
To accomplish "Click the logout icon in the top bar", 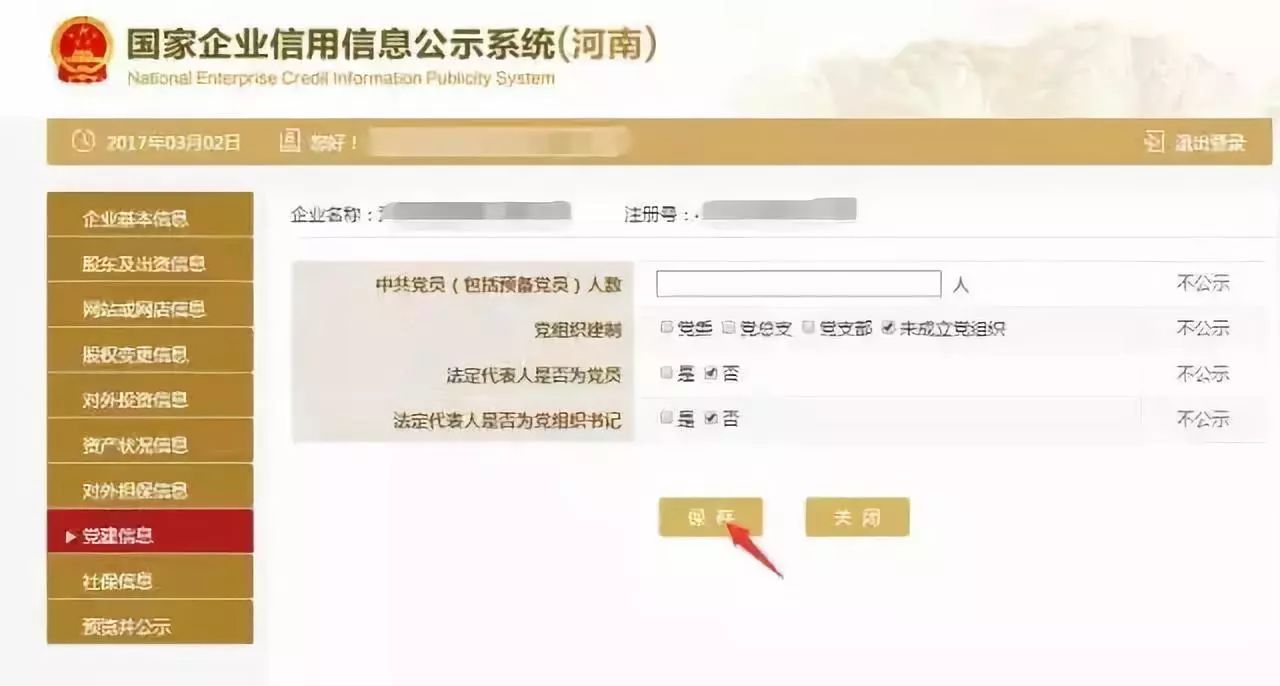I will coord(1154,142).
